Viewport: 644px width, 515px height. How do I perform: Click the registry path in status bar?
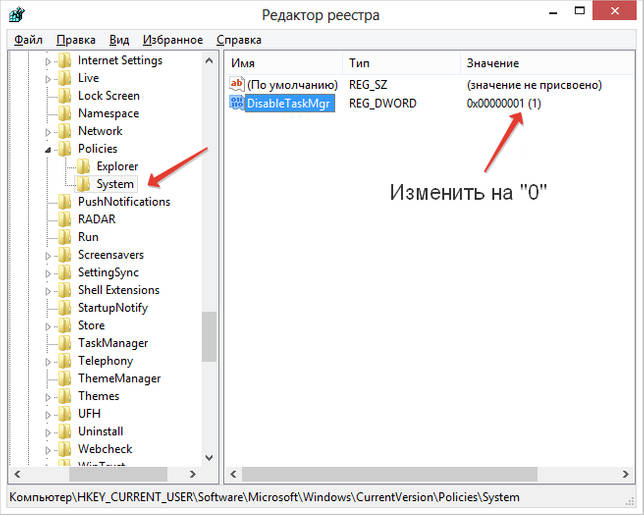264,497
